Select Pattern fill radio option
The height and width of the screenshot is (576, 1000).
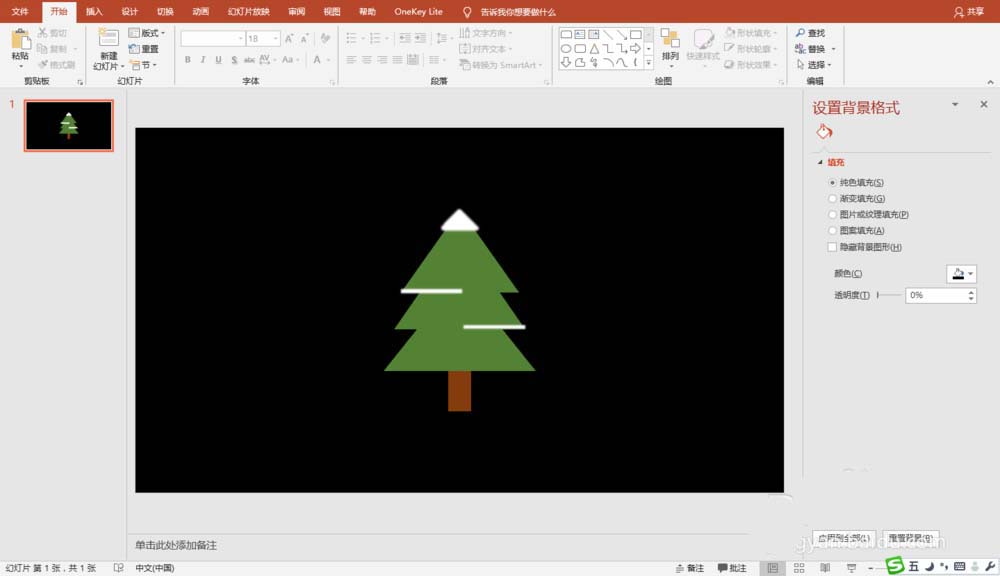832,230
